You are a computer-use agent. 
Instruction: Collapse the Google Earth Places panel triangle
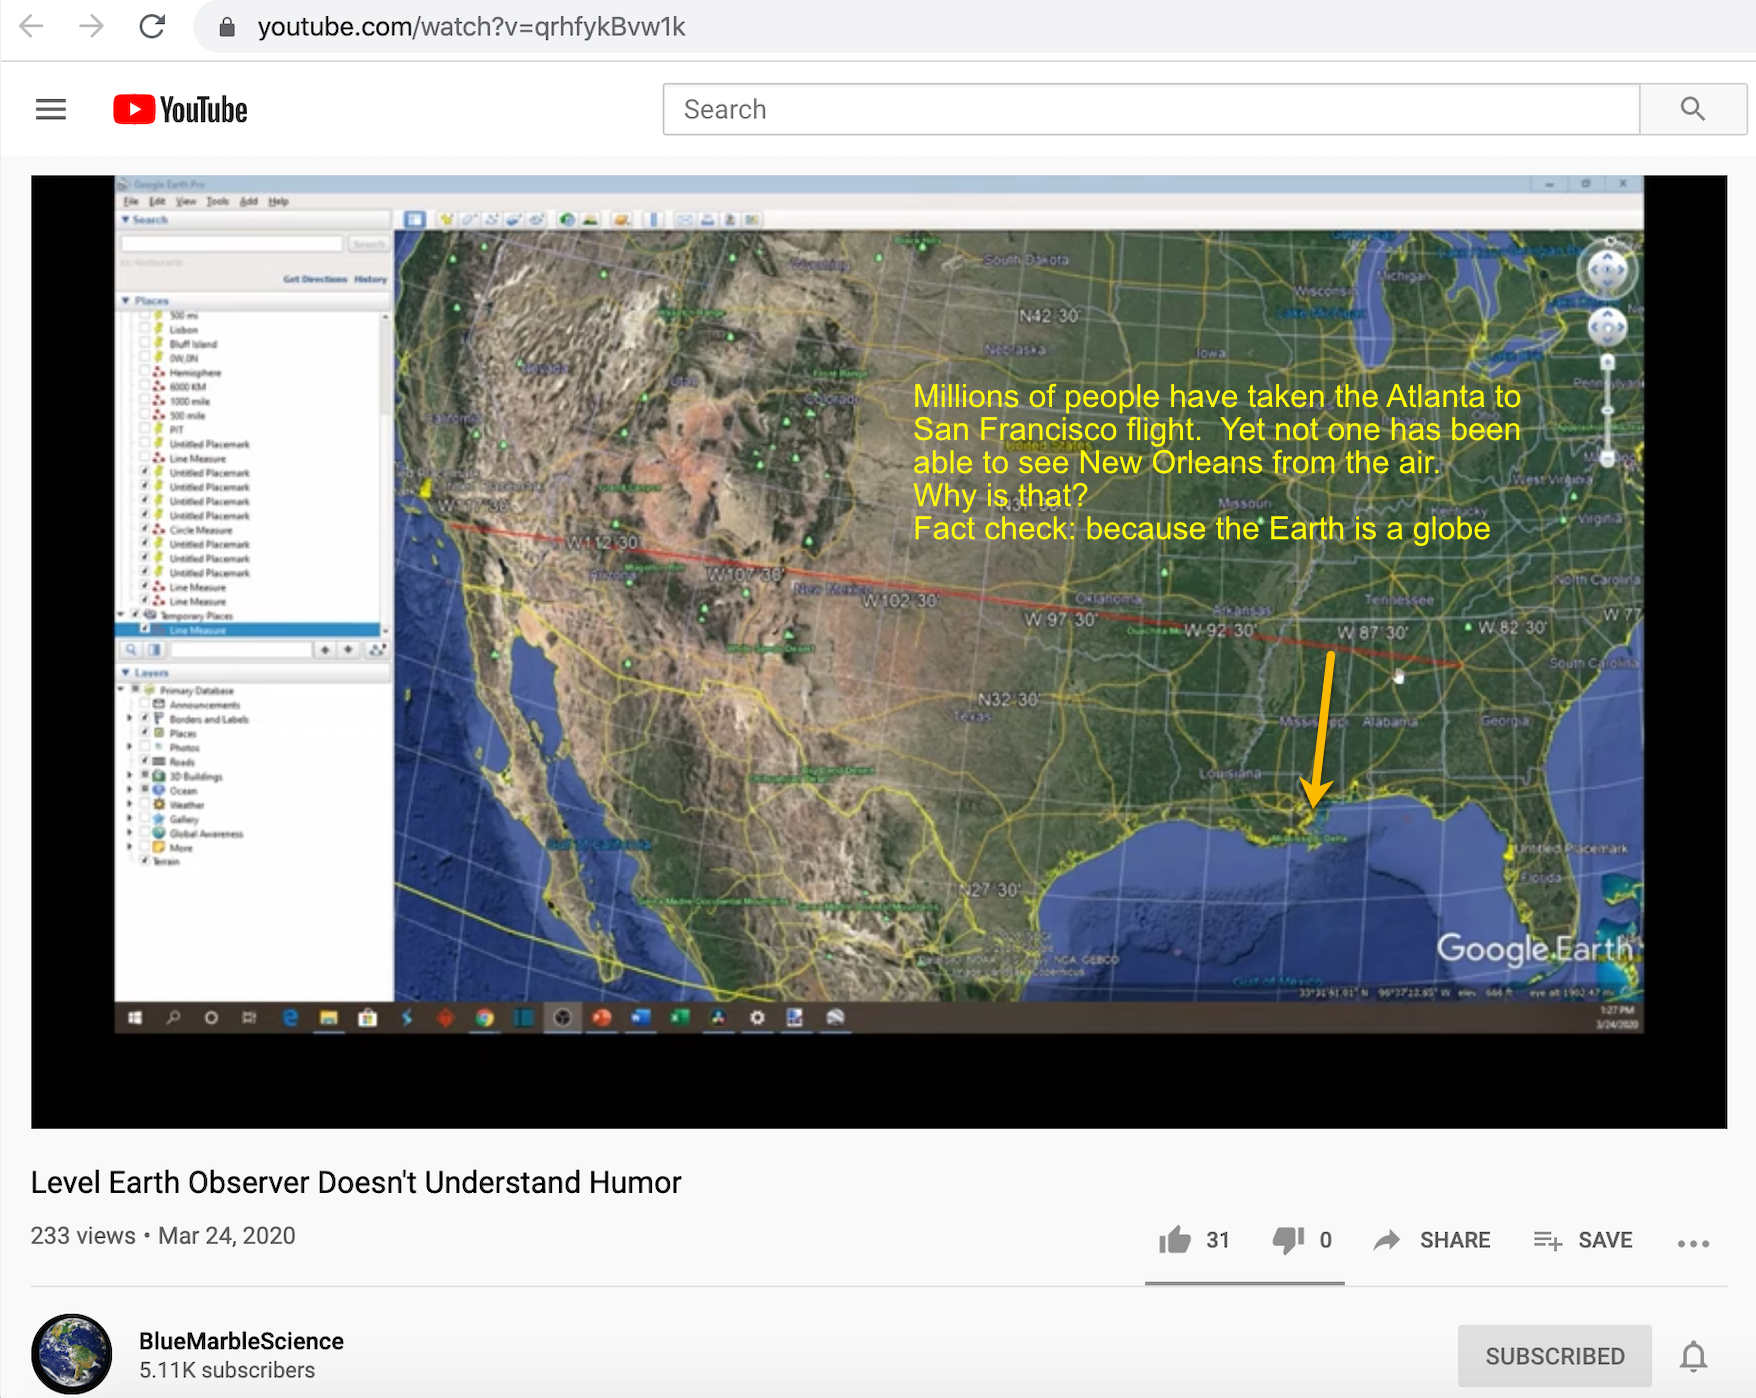126,300
